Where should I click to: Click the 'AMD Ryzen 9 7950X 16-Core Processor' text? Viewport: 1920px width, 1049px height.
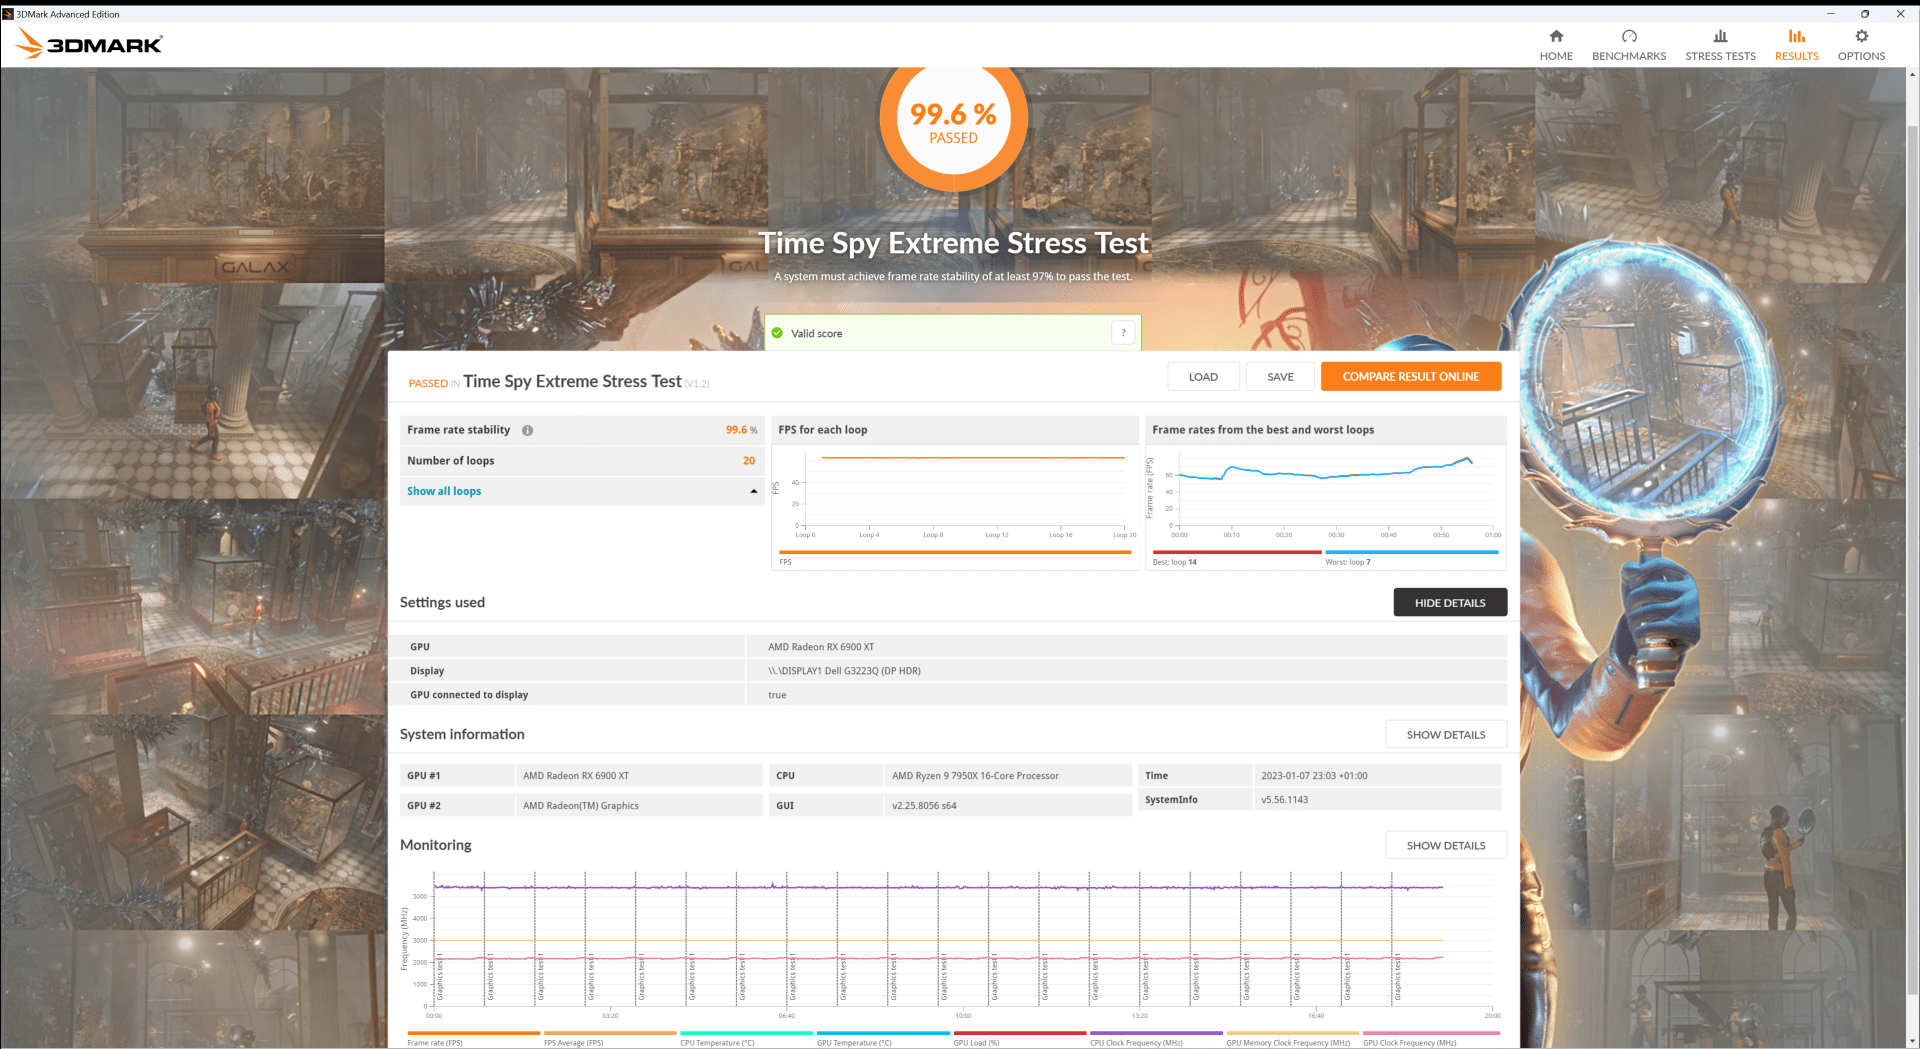pyautogui.click(x=975, y=776)
